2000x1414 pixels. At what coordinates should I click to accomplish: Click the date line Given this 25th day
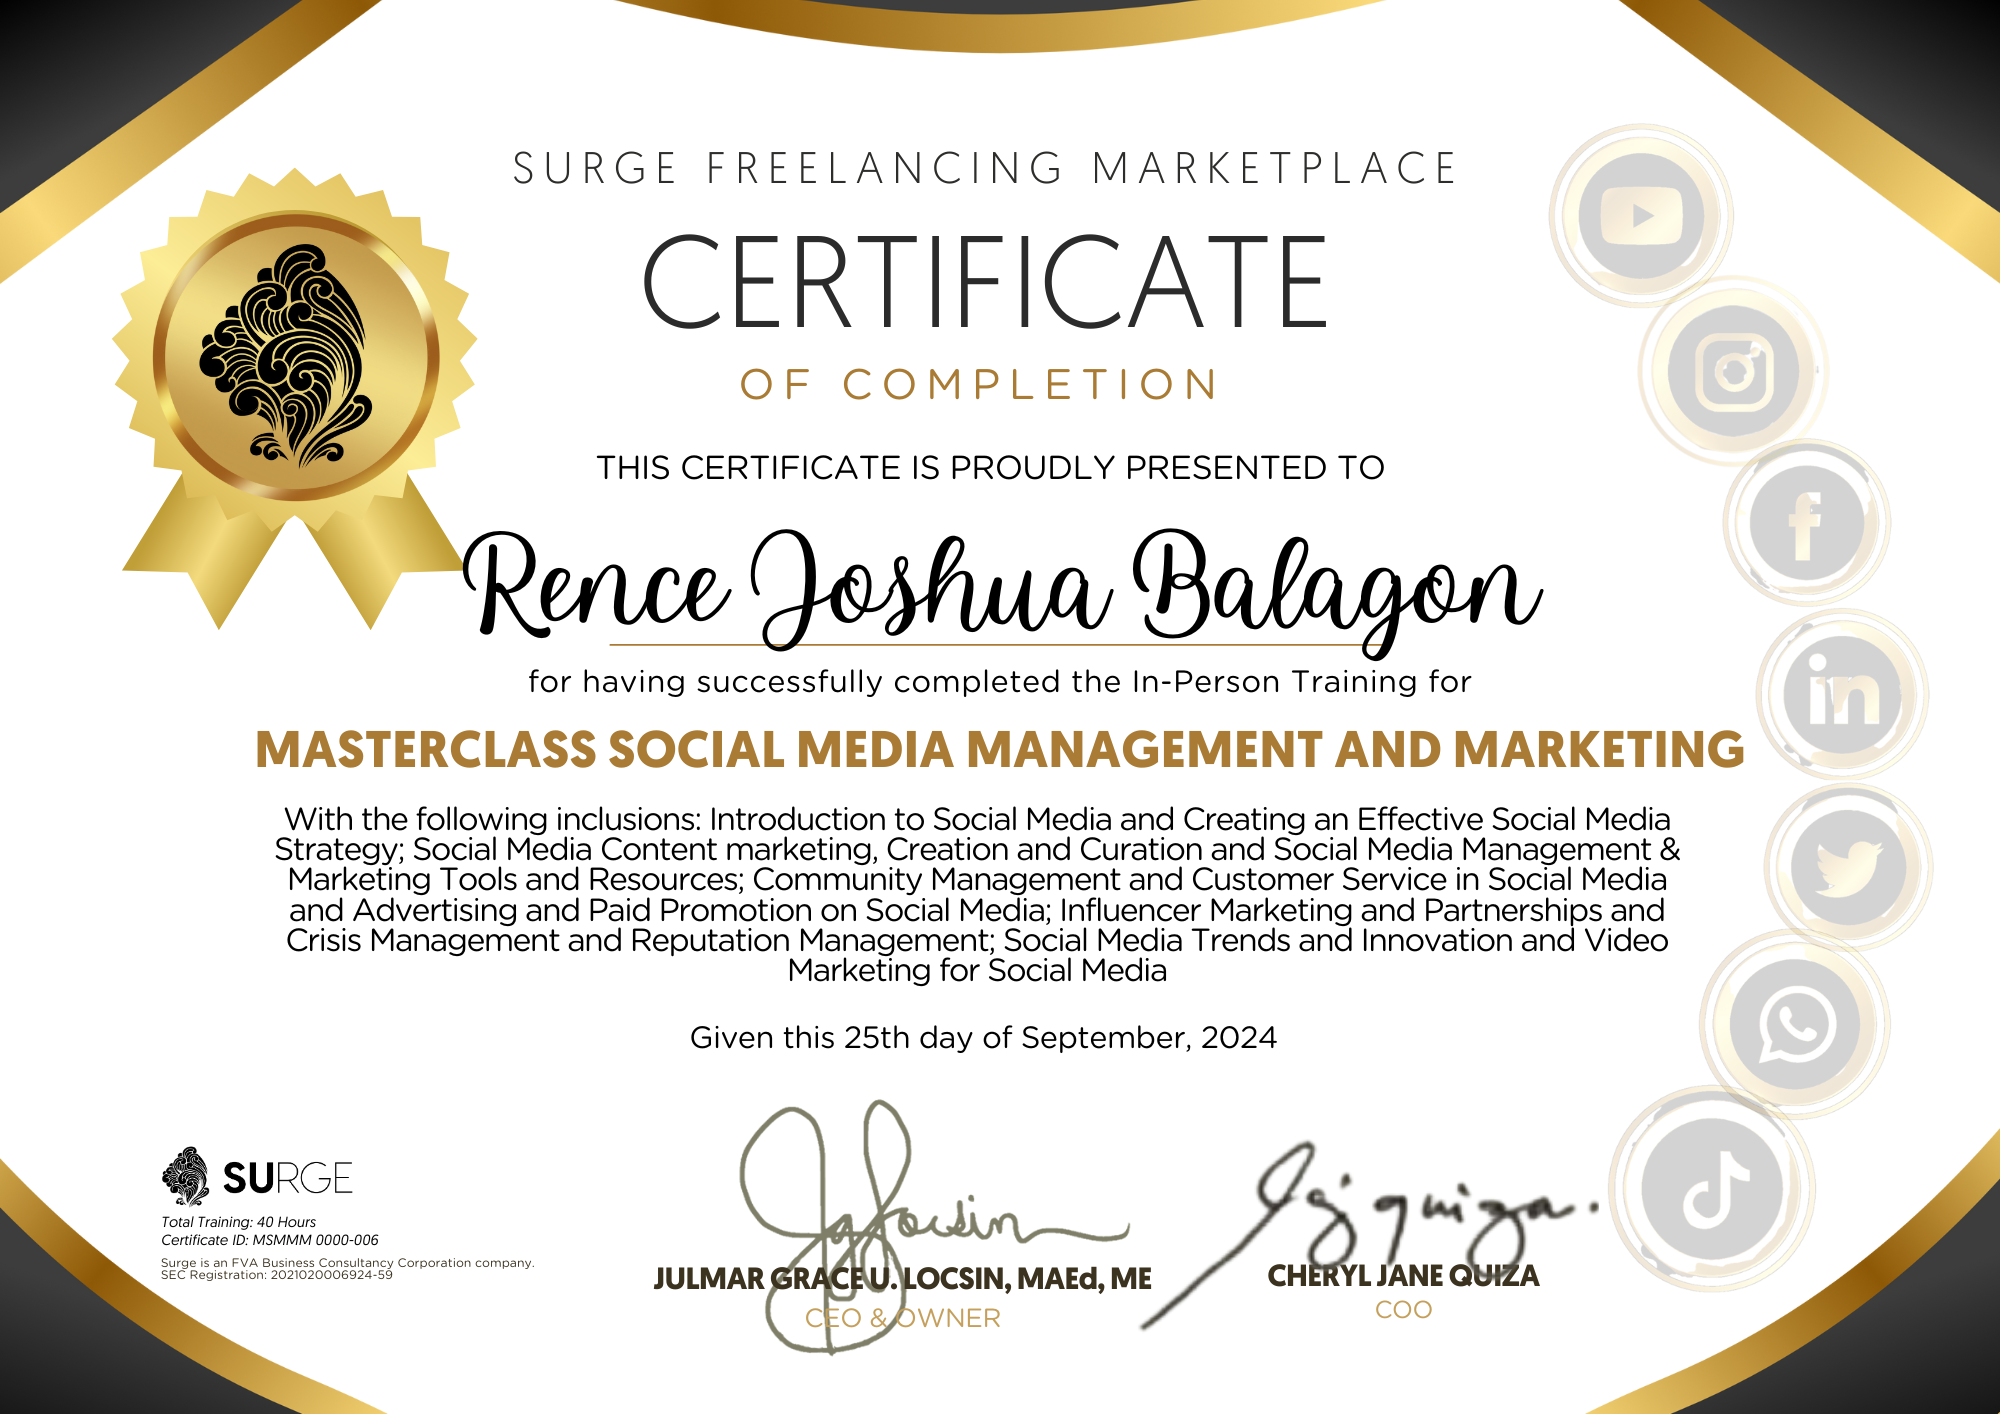point(985,1038)
